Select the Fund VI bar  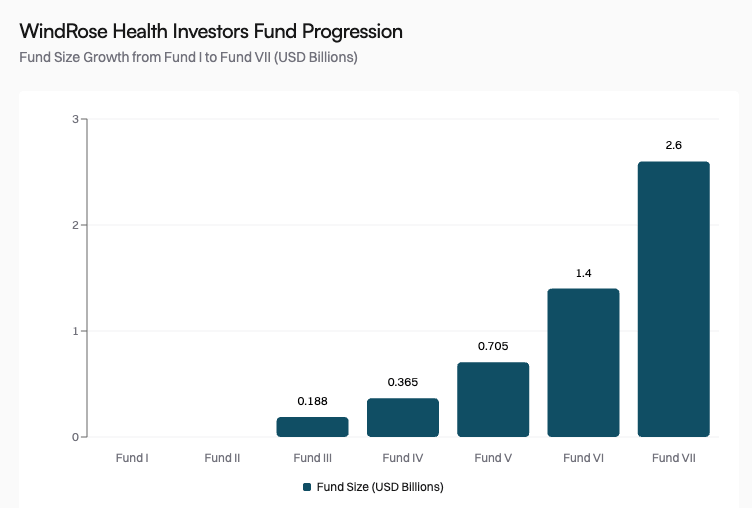pos(583,362)
